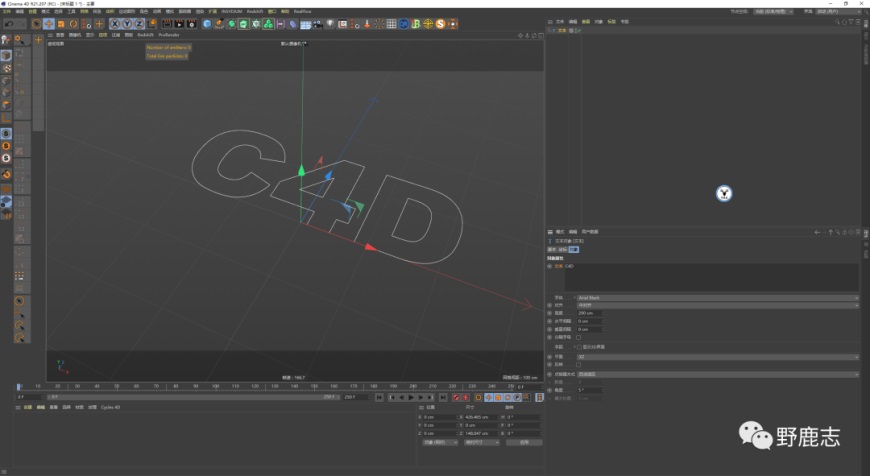Click the timeline range slider bar
870x476 pixels.
[x=193, y=397]
